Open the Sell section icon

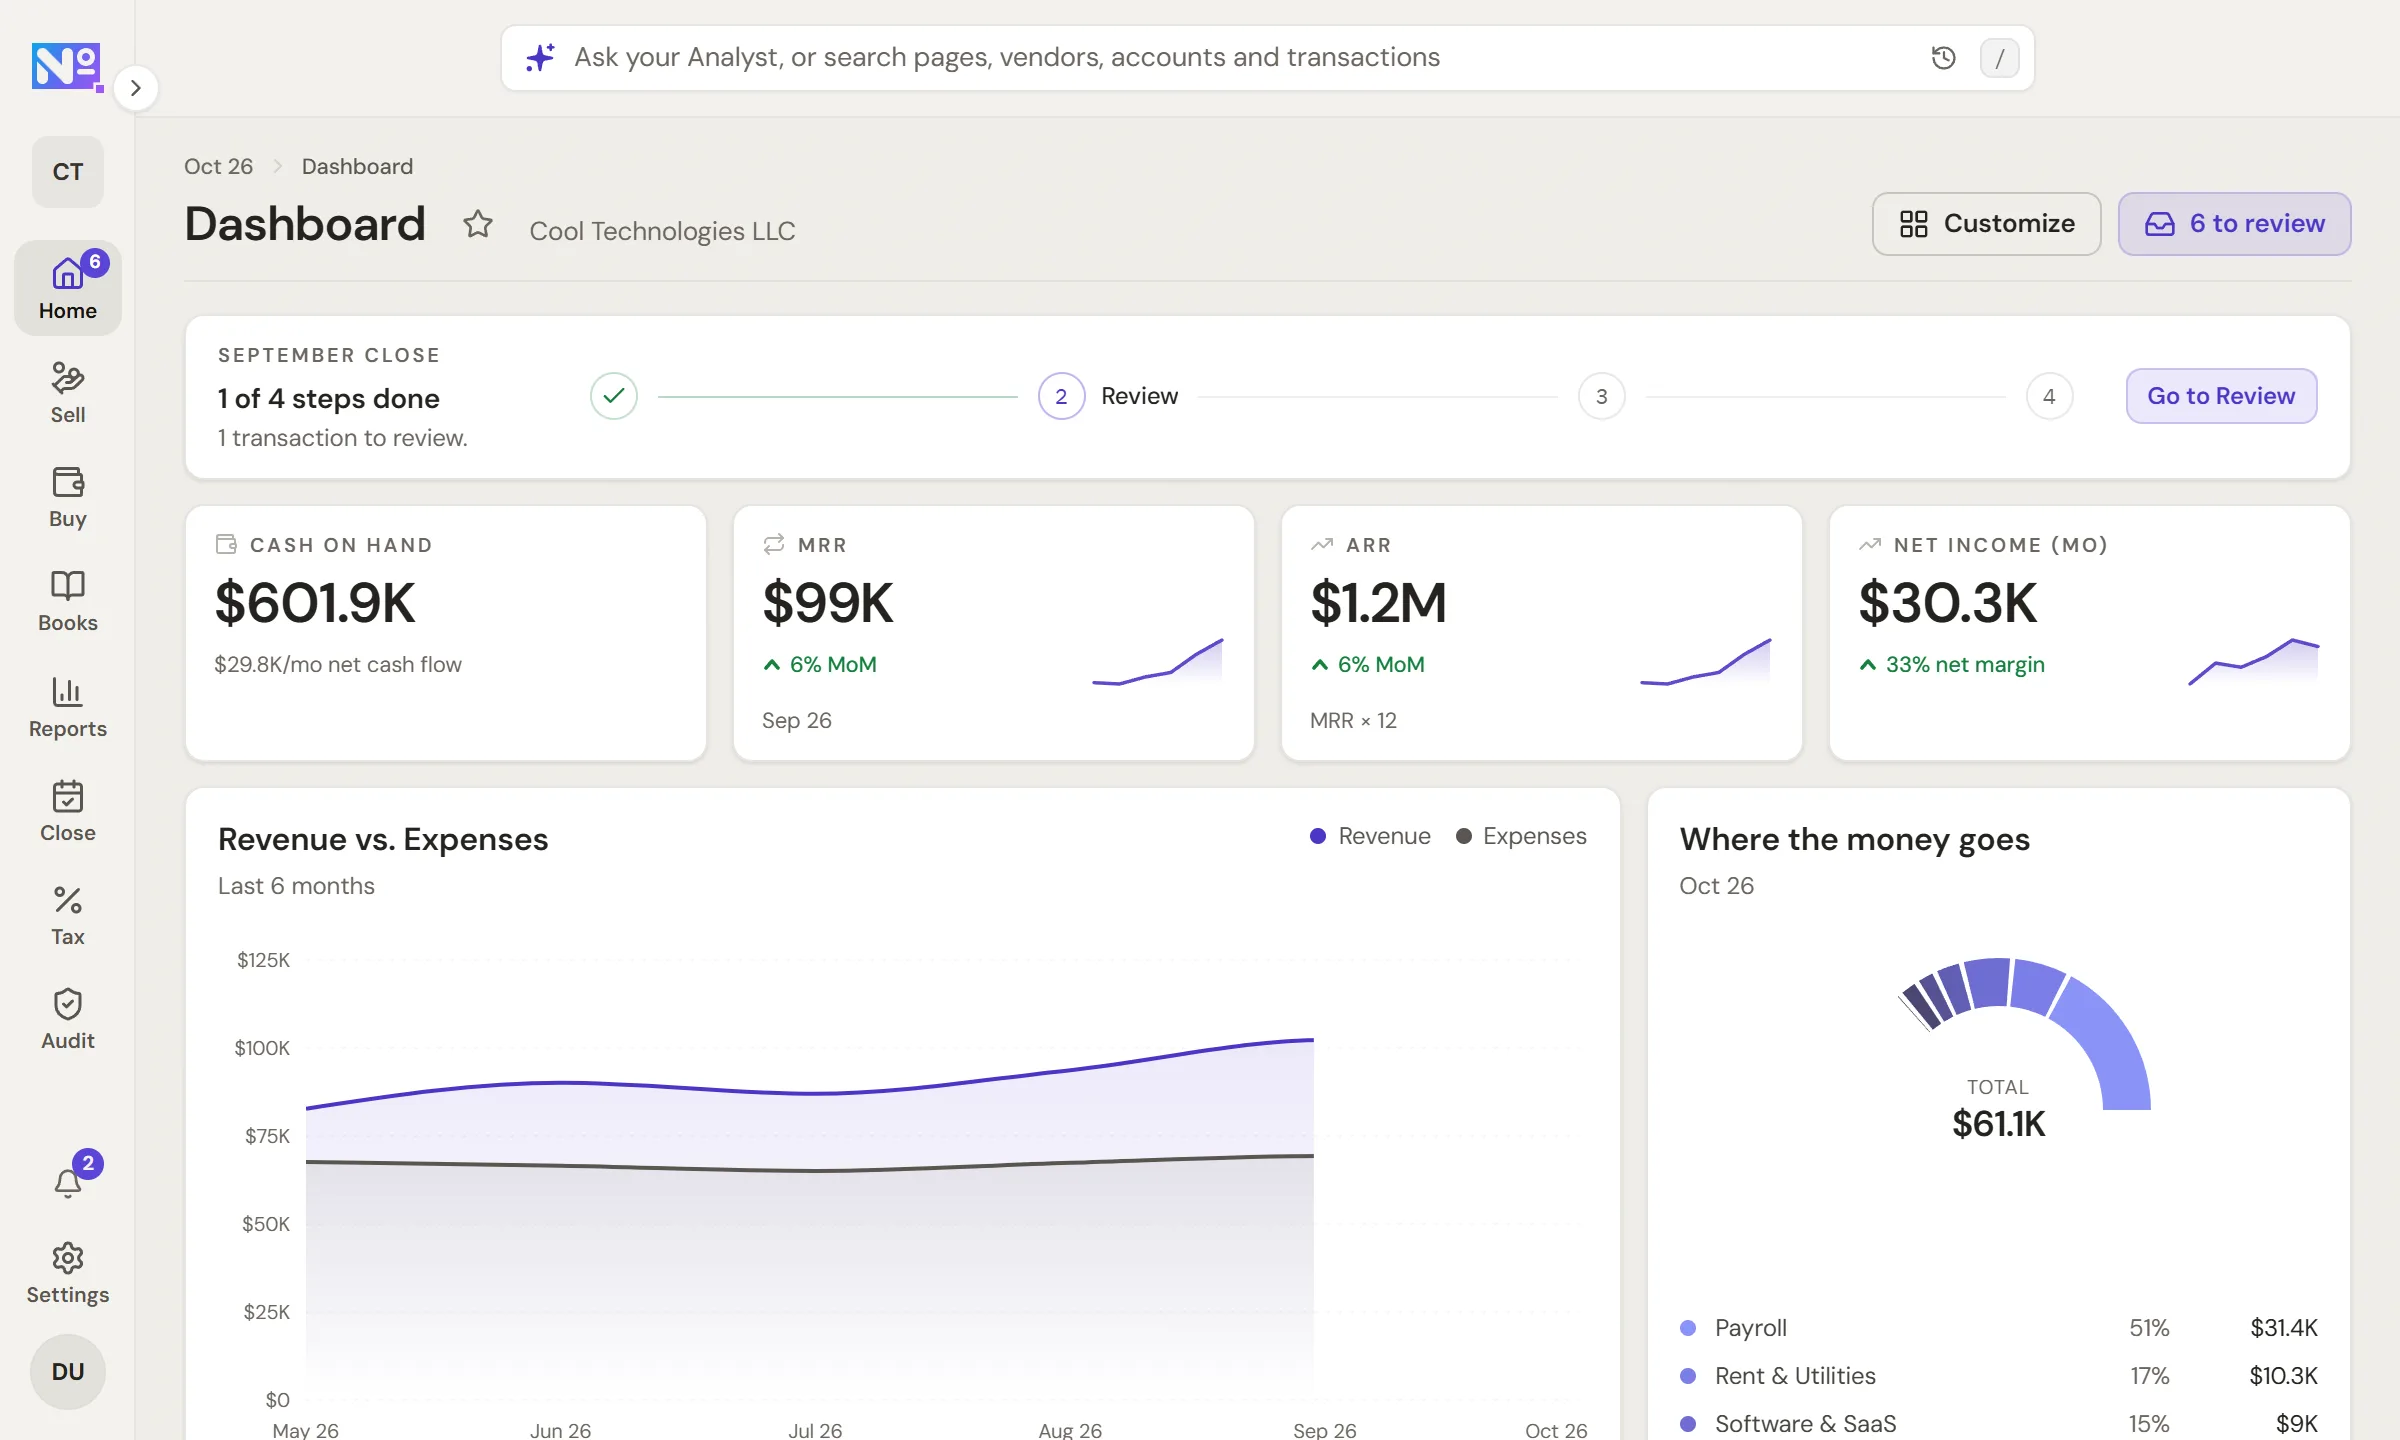68,378
